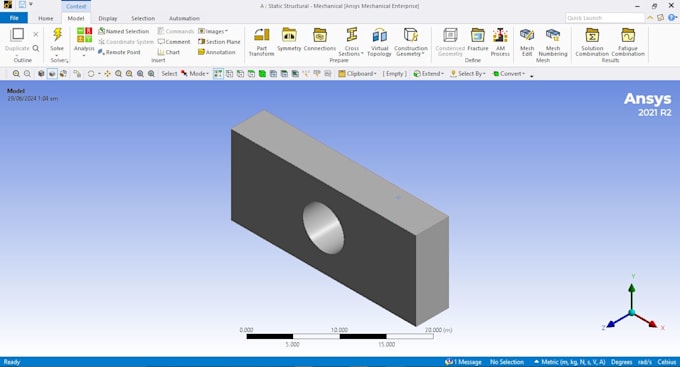
Task: Open the Extend selection dropdown
Action: click(428, 74)
